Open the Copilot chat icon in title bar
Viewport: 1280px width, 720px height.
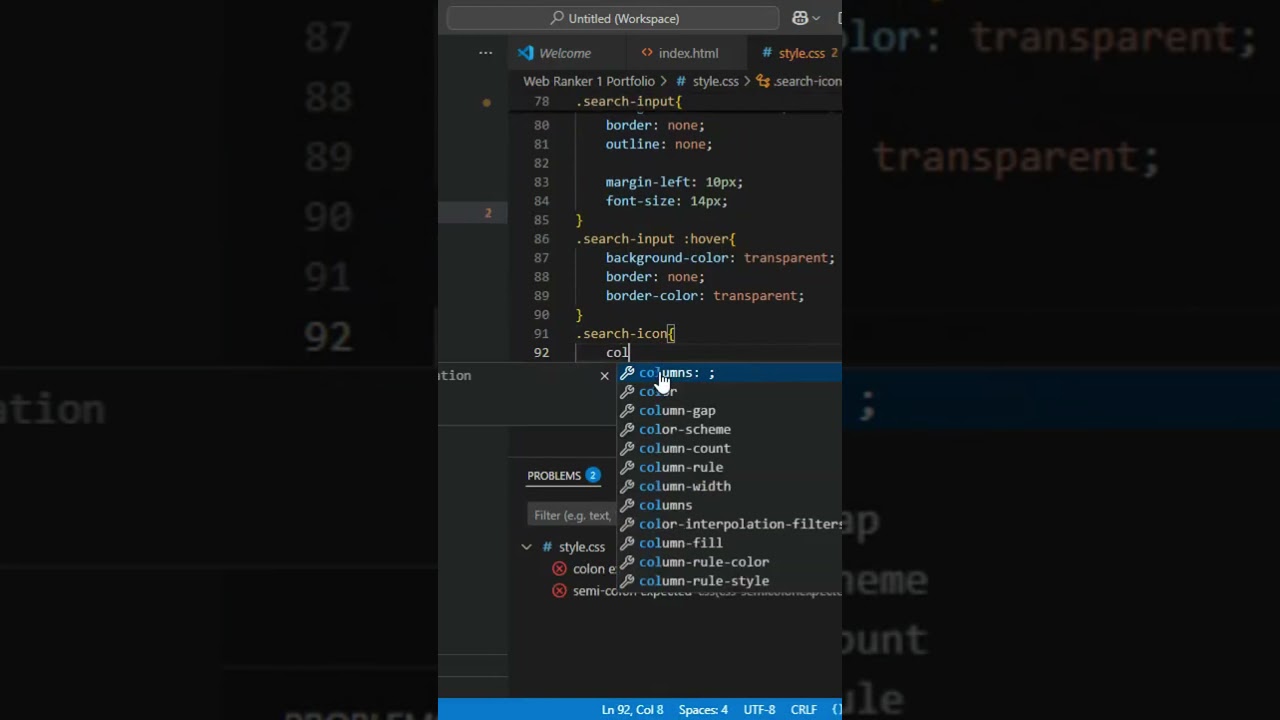(x=800, y=18)
